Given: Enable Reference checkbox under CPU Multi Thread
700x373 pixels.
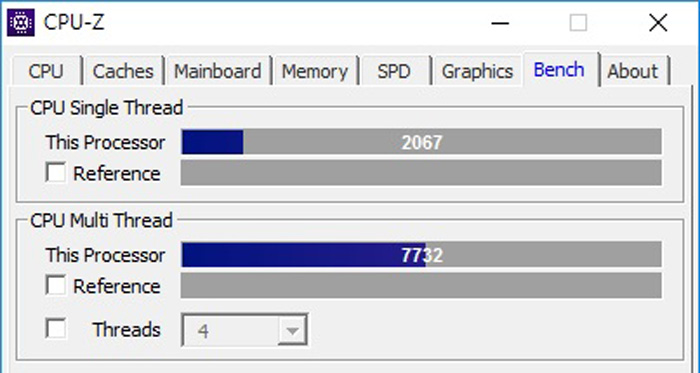Looking at the screenshot, I should 56,286.
